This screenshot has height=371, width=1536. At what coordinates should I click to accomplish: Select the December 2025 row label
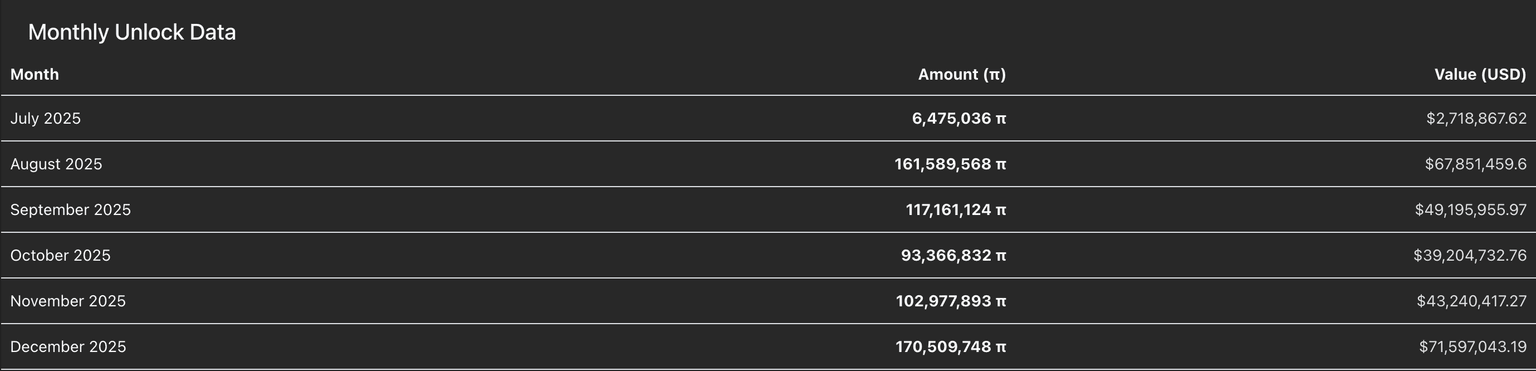[68, 347]
